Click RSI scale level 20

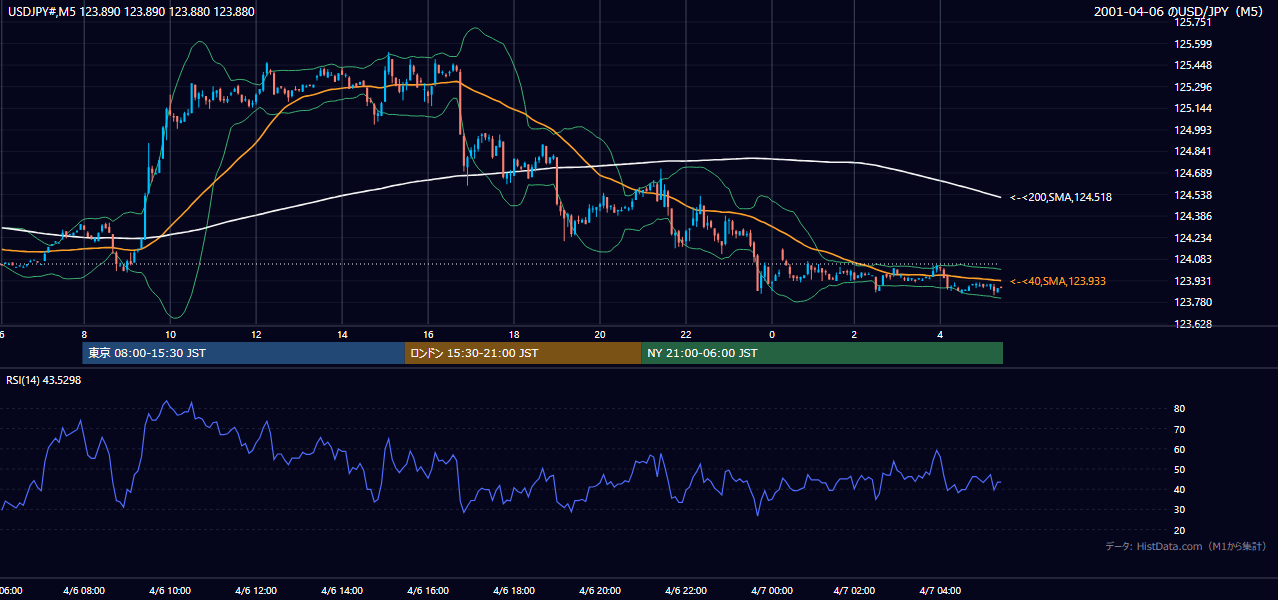1180,531
